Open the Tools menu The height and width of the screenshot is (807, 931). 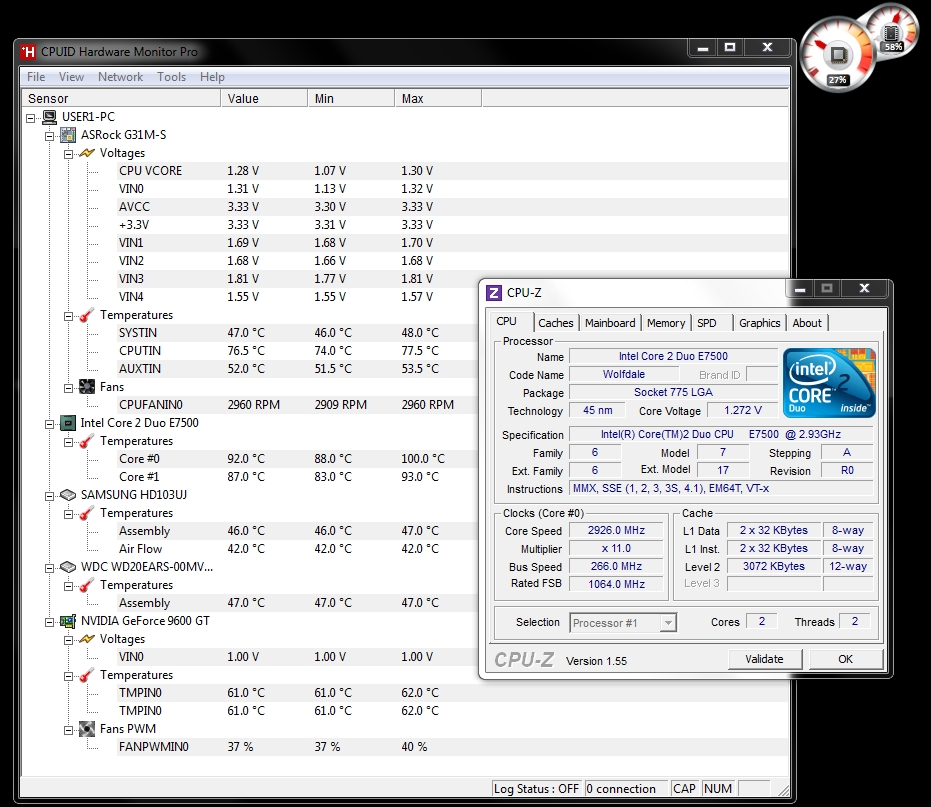coord(172,77)
